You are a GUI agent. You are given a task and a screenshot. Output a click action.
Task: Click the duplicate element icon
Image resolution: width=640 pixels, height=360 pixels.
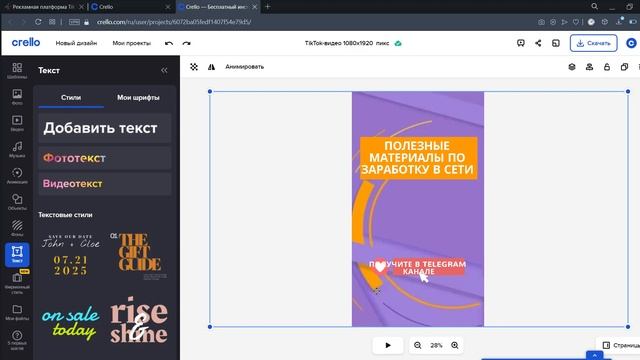point(624,67)
